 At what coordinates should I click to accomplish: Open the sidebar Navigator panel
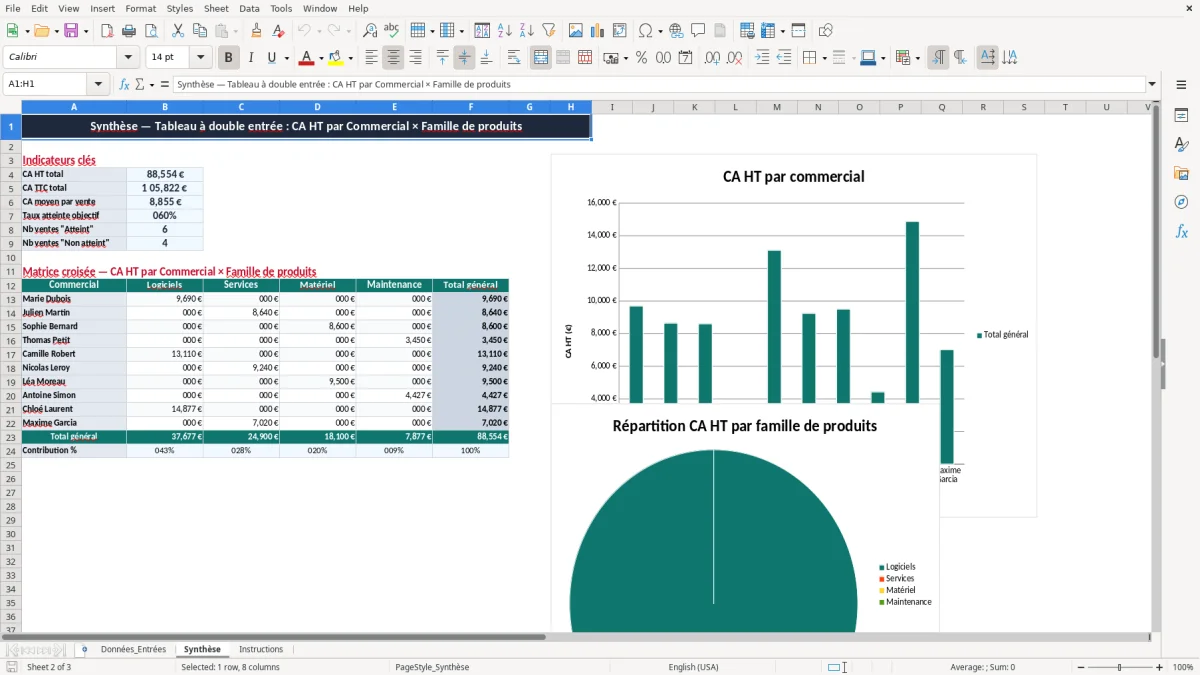1181,202
